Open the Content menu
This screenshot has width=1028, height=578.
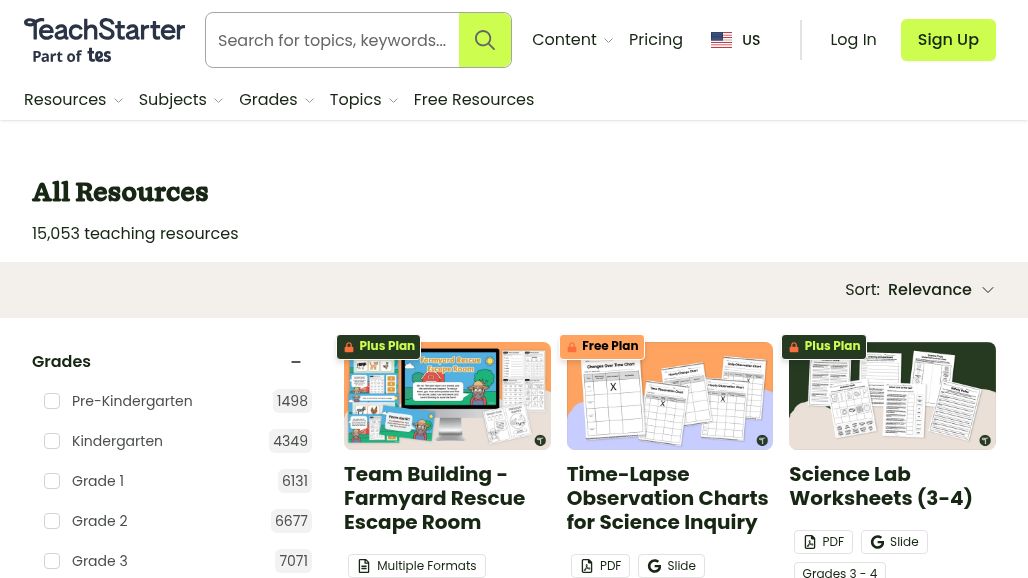[x=572, y=40]
